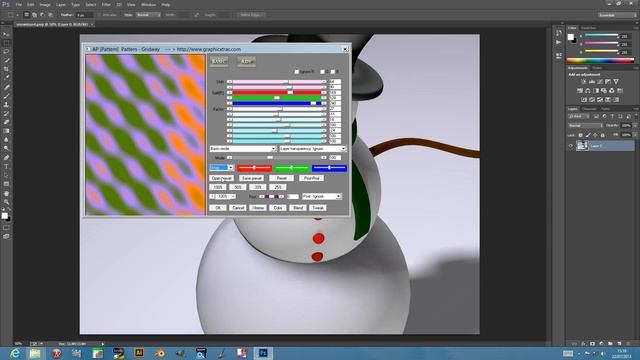Image resolution: width=640 pixels, height=360 pixels.
Task: Open the Post: Ignore dropdown
Action: pos(322,196)
